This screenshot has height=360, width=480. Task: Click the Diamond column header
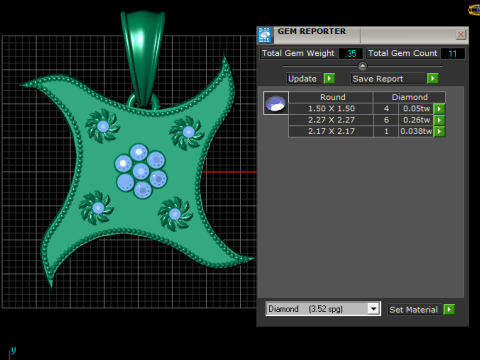tap(409, 97)
